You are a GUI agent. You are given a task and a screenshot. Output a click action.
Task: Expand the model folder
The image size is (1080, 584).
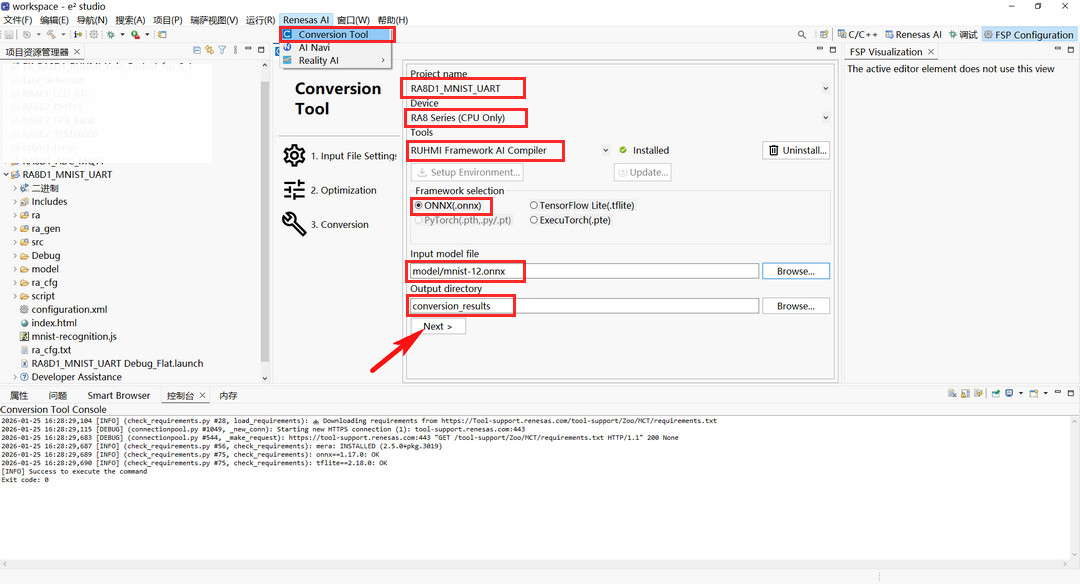coord(15,269)
